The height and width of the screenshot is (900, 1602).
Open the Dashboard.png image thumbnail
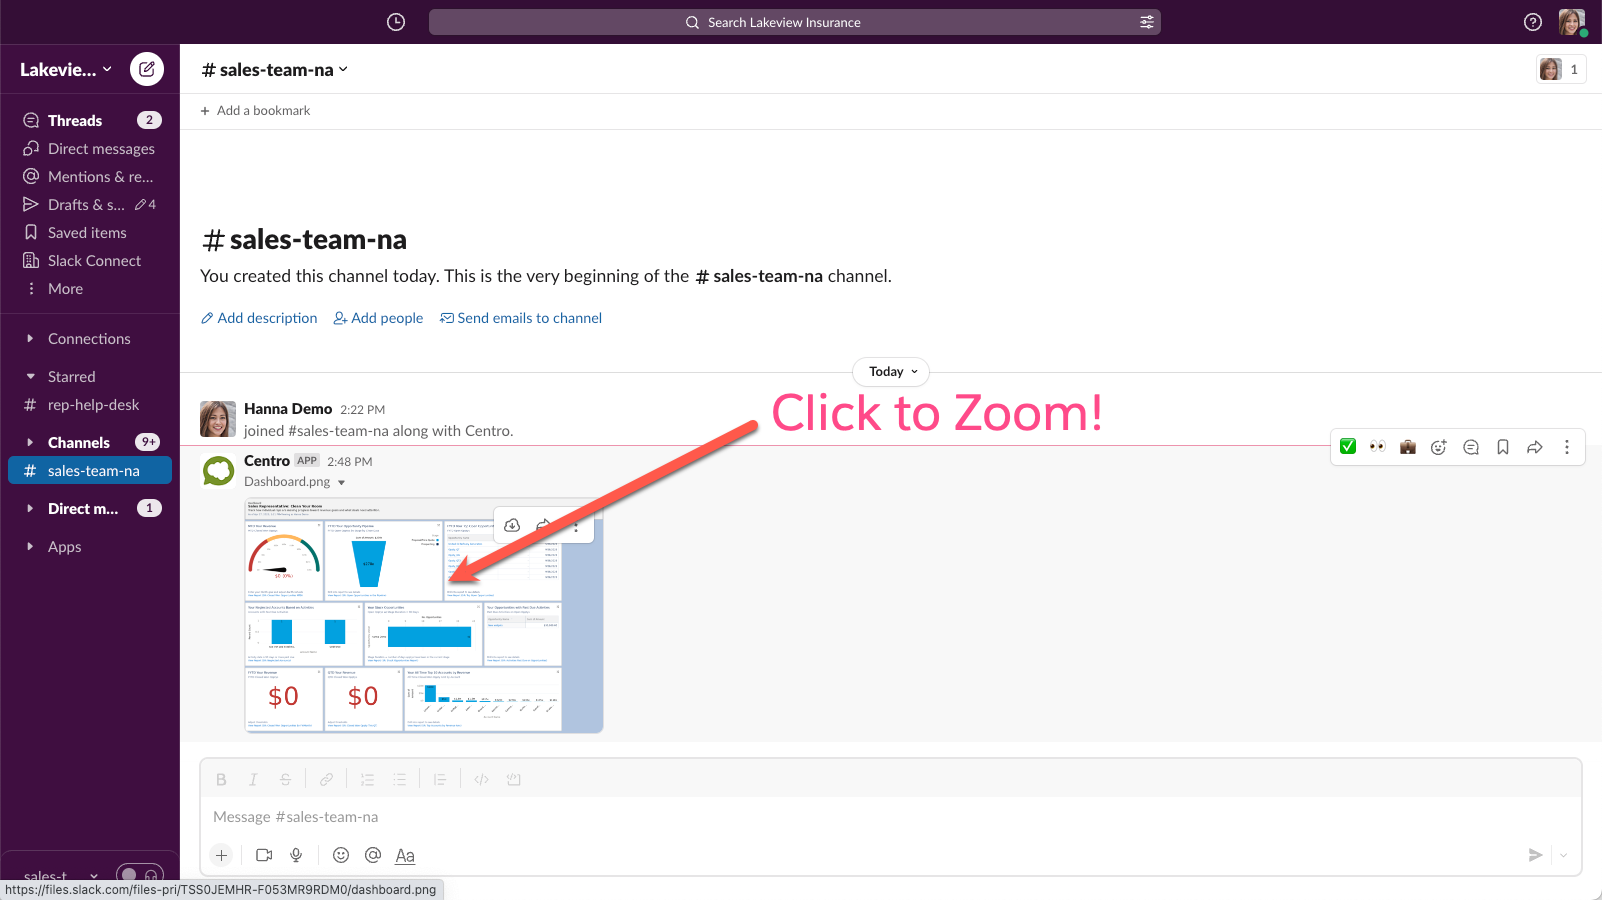[424, 615]
